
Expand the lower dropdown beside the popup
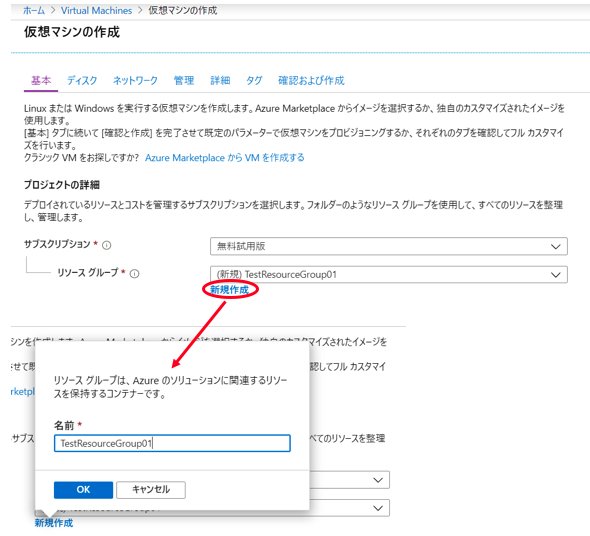point(378,508)
